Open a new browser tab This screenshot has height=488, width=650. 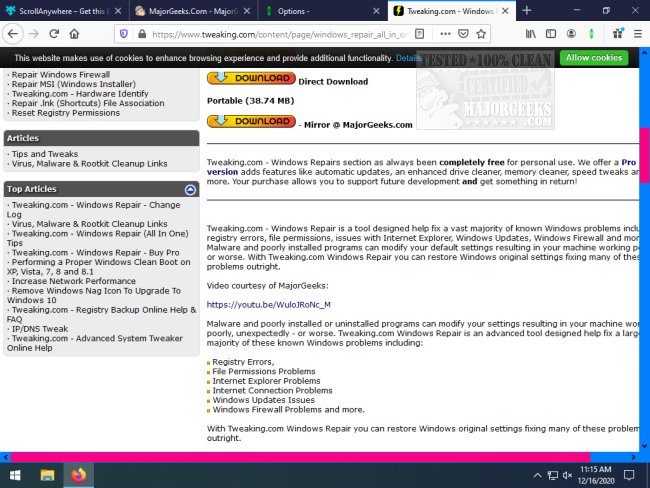point(527,11)
